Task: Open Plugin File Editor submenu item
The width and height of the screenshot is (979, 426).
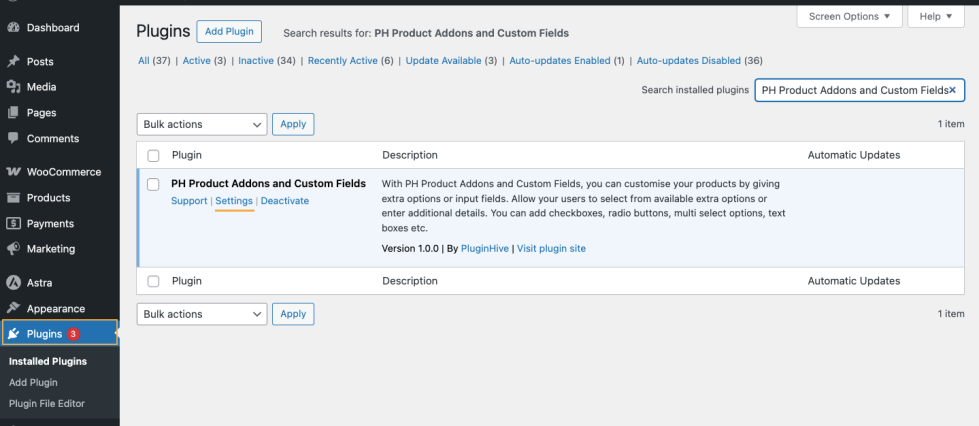Action: (47, 404)
